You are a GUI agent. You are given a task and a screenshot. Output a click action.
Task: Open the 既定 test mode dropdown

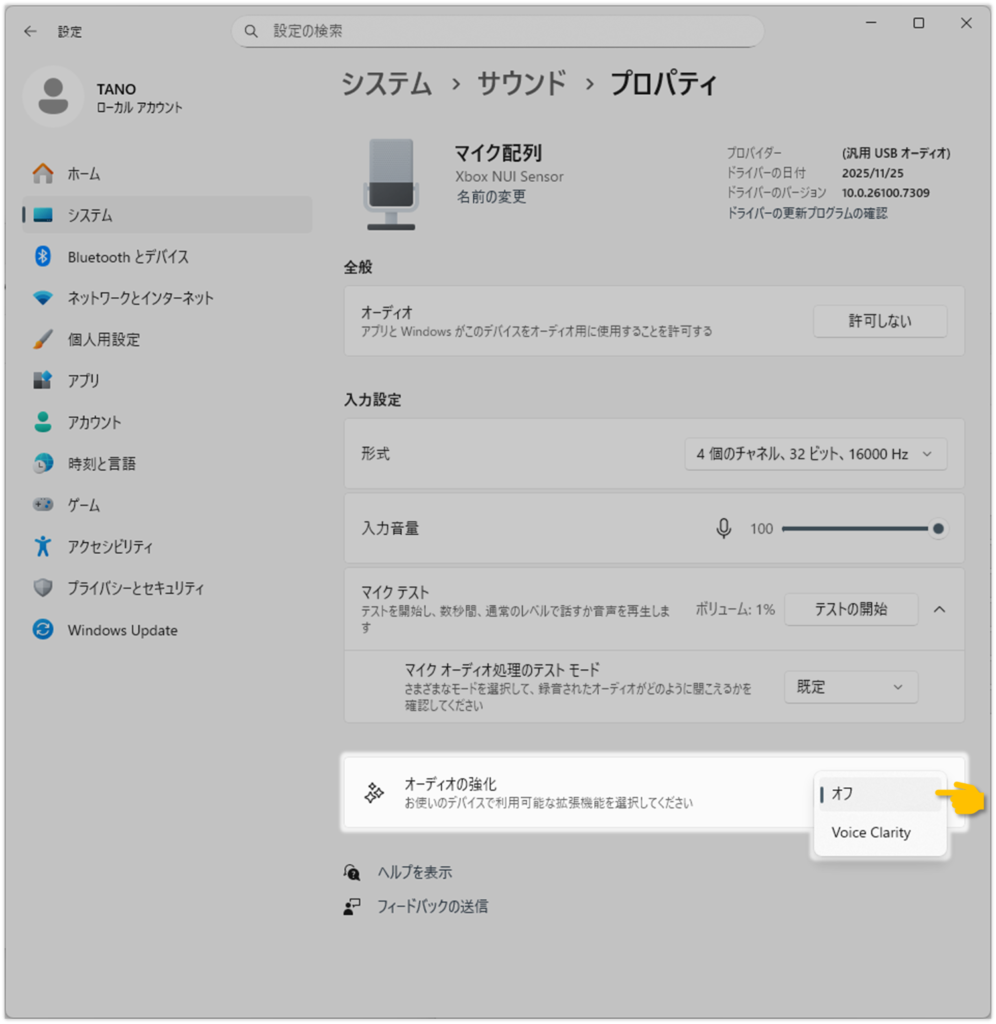tap(850, 687)
